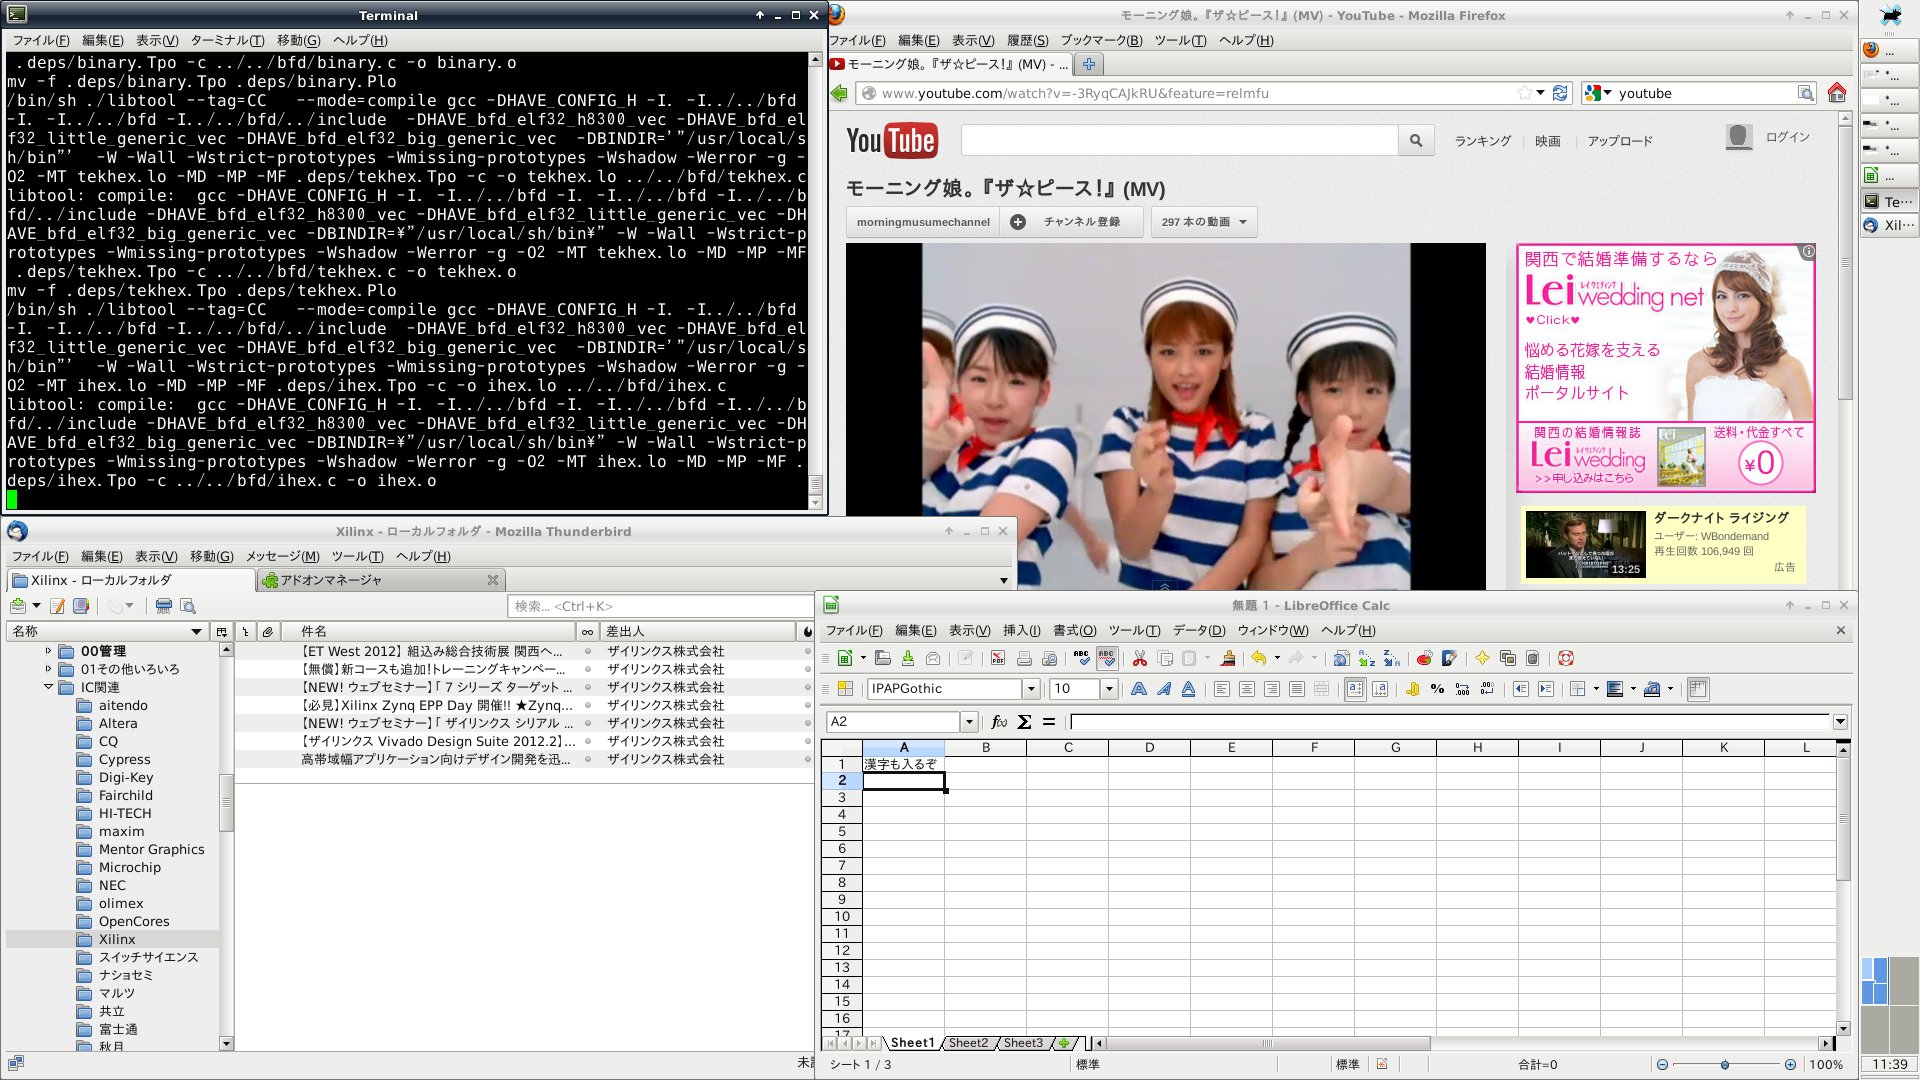Click the Thunderbird search box 検索

(x=660, y=606)
